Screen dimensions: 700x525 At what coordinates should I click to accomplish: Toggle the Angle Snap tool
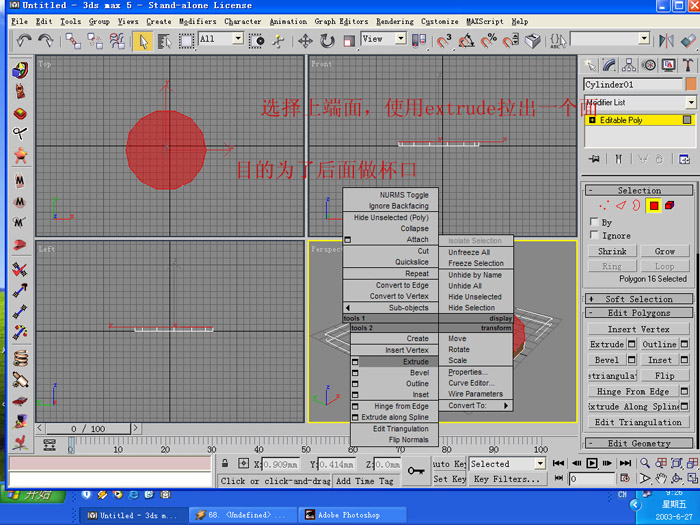pos(466,41)
